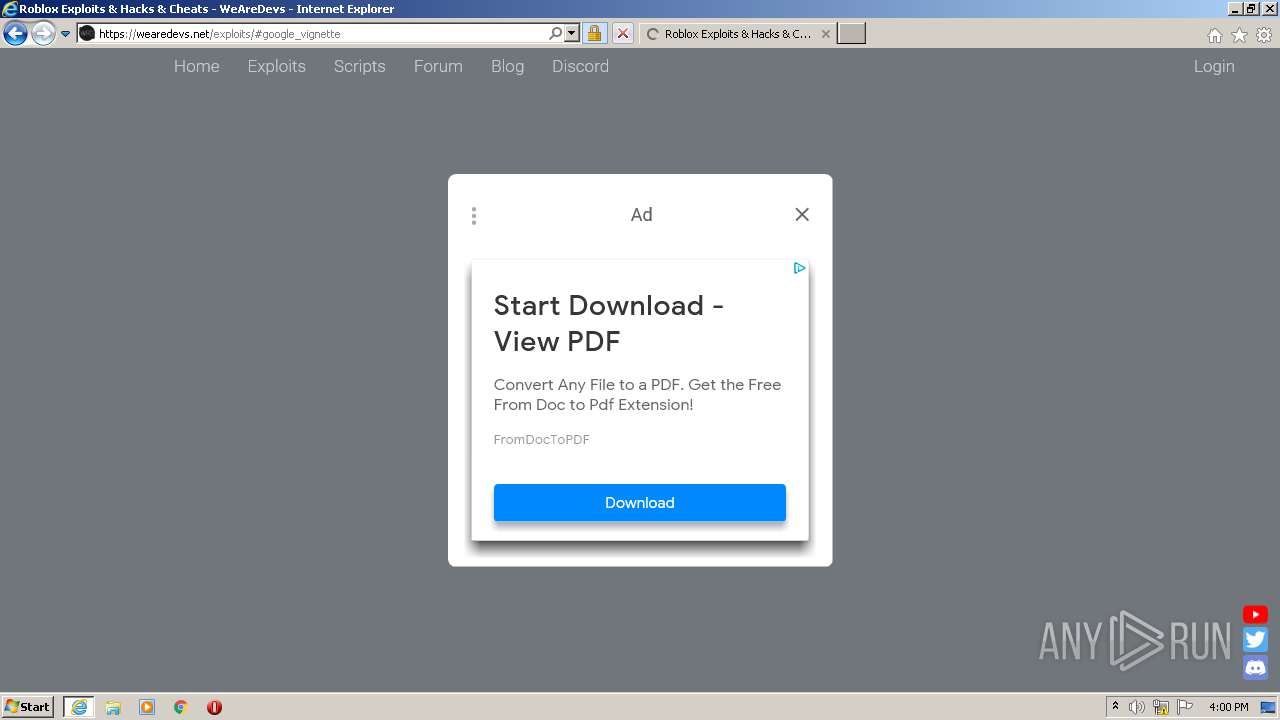
Task: Select the Roblox Exploits browser tab
Action: [x=737, y=34]
